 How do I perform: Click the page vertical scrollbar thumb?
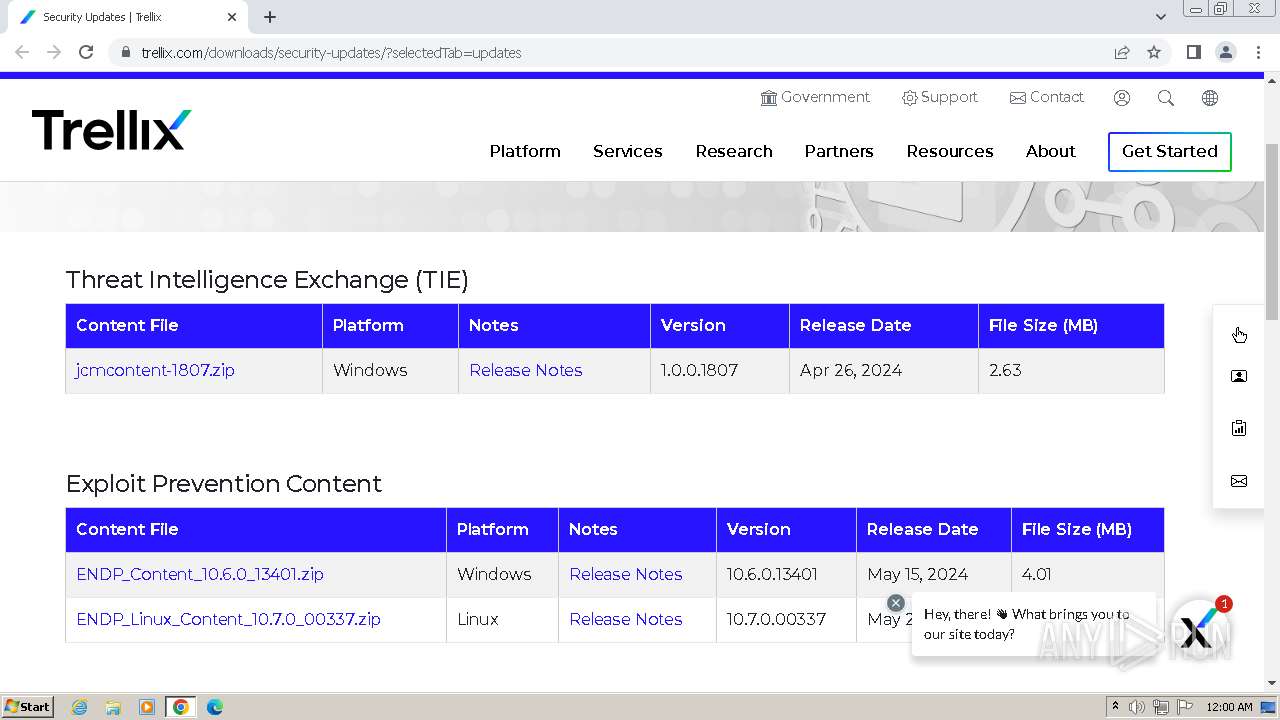click(1272, 232)
